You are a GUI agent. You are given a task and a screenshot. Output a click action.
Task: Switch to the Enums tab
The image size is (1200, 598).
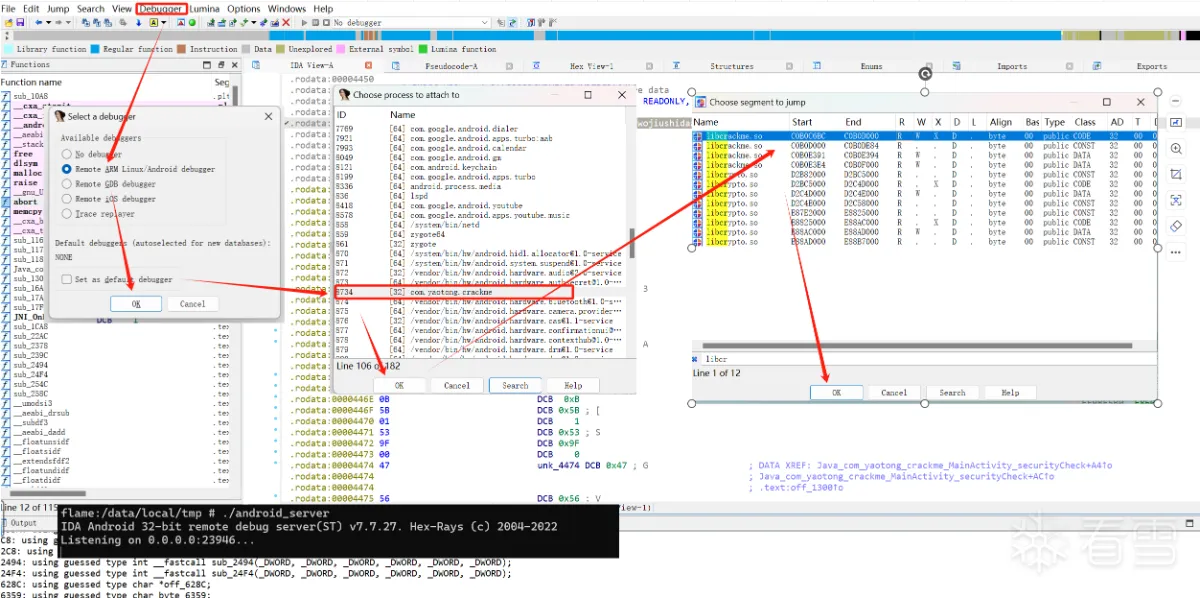click(871, 66)
